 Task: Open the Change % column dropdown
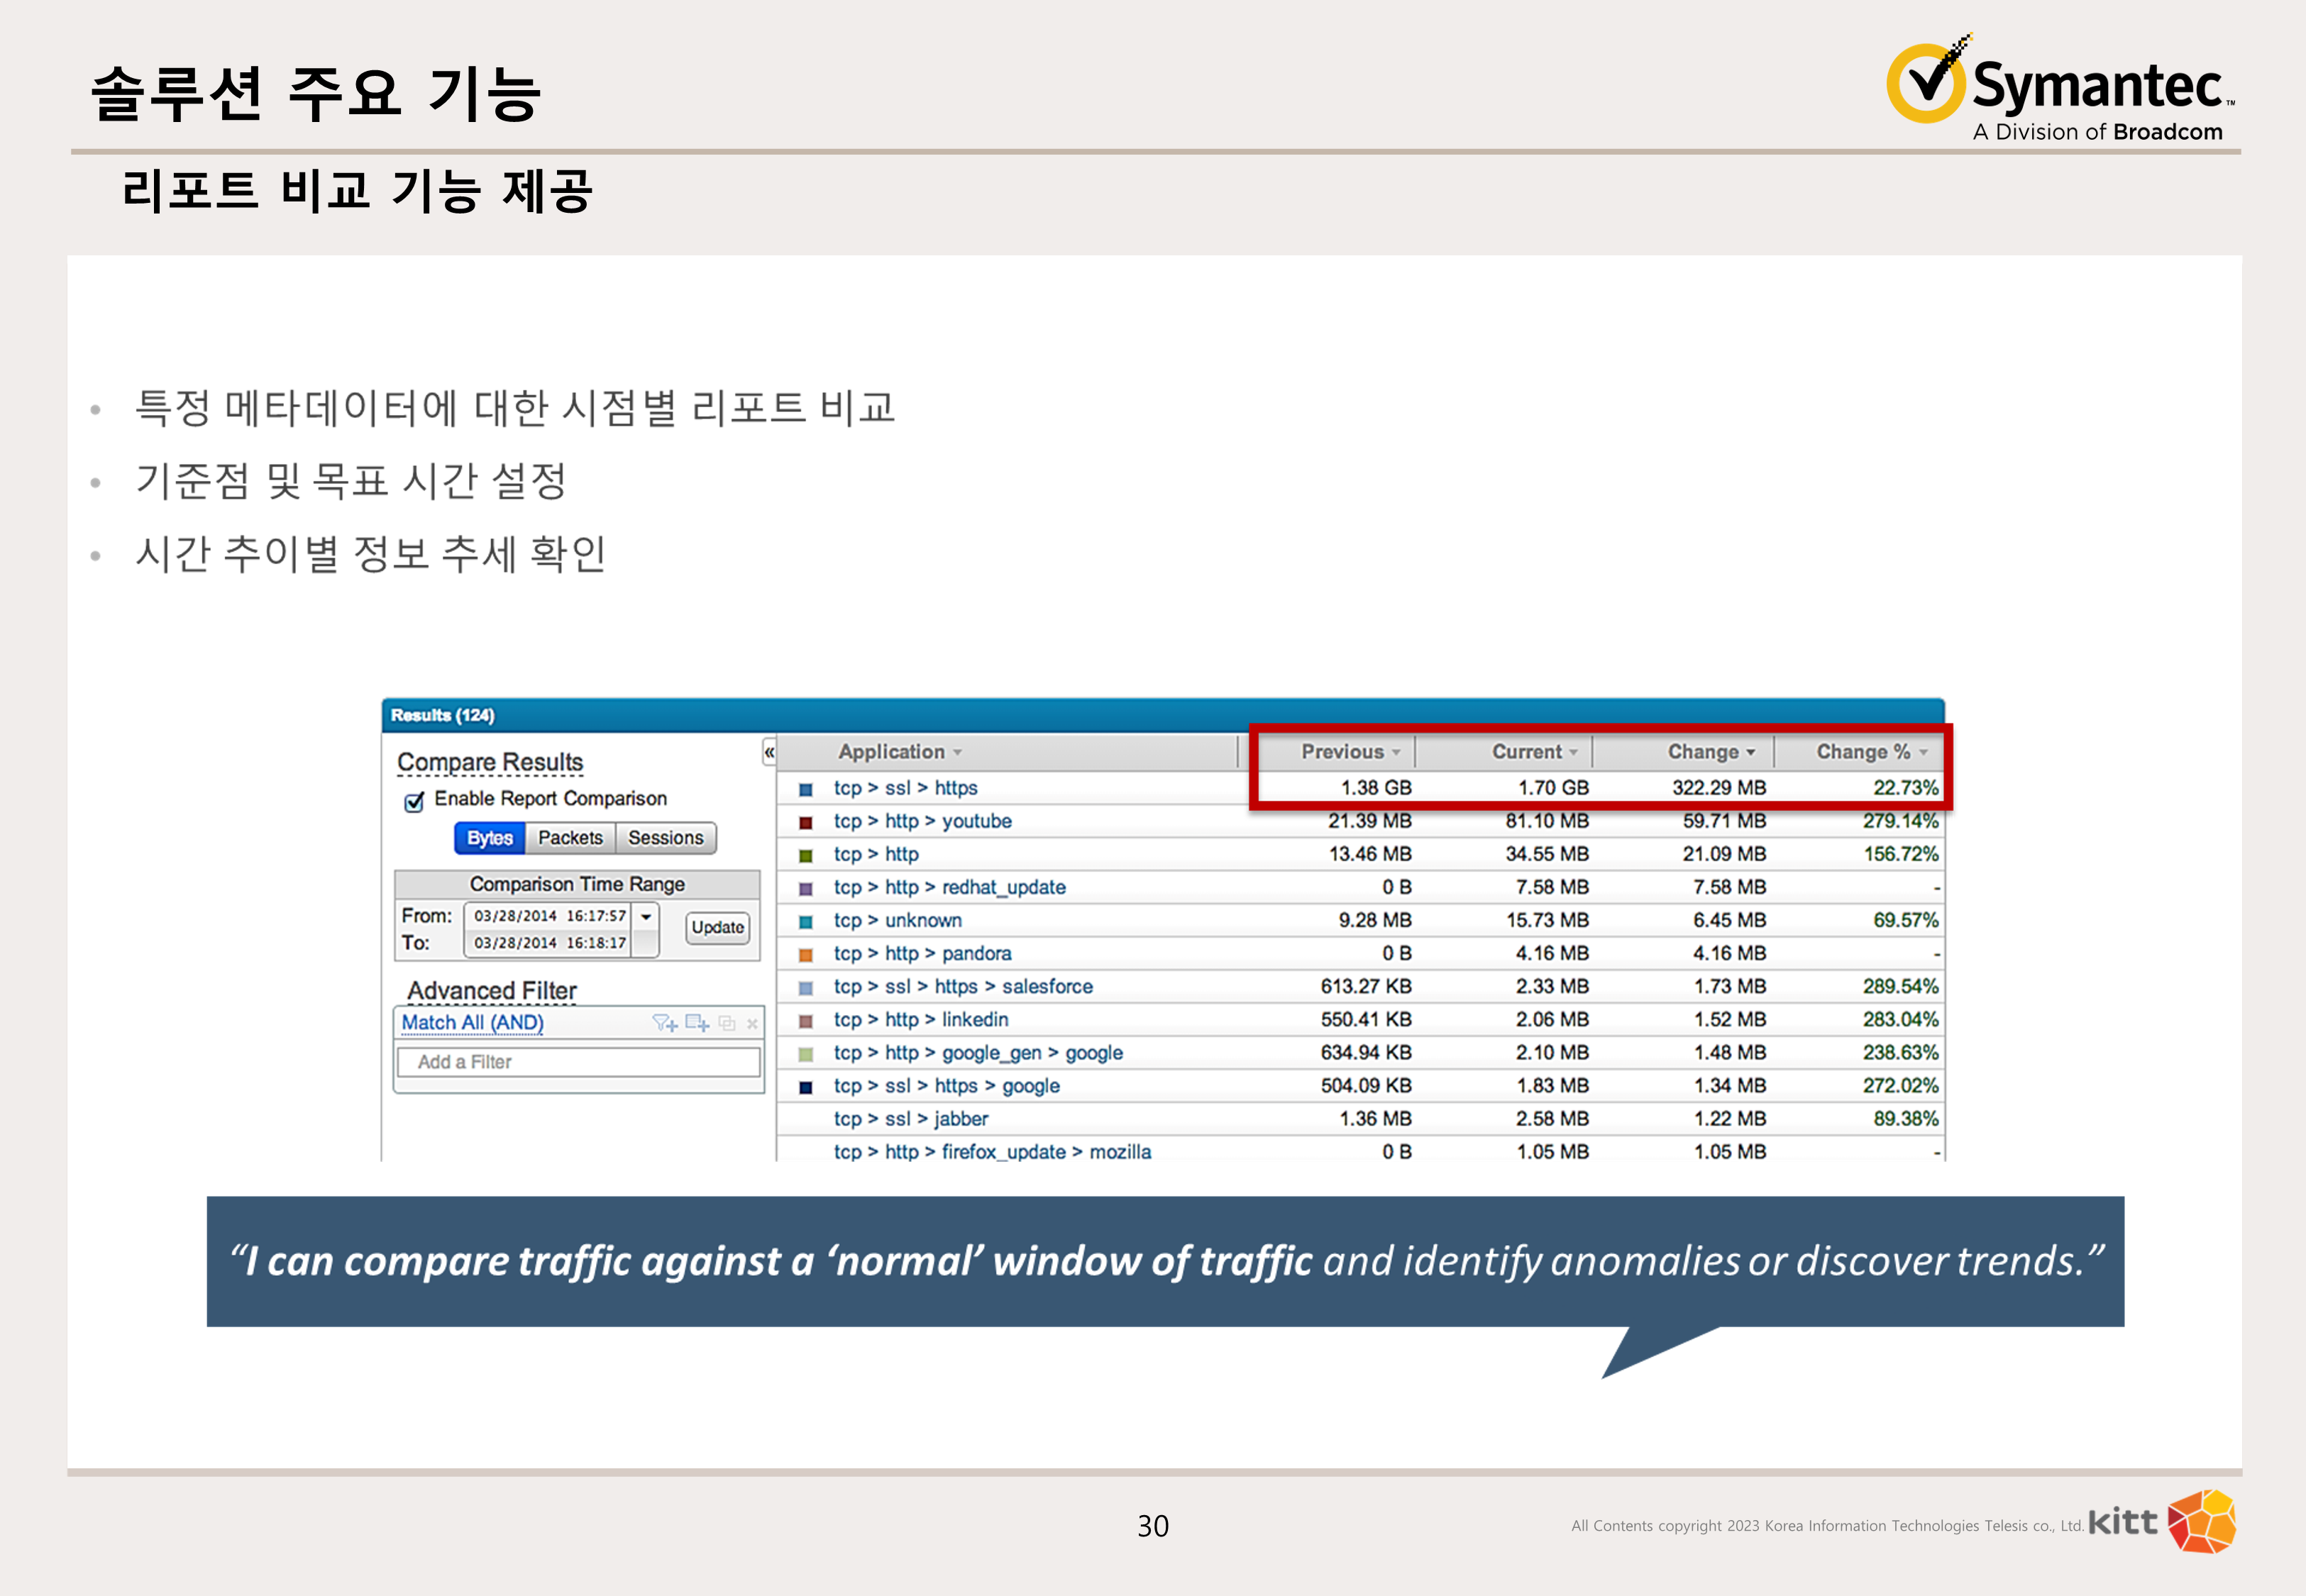coord(1923,752)
